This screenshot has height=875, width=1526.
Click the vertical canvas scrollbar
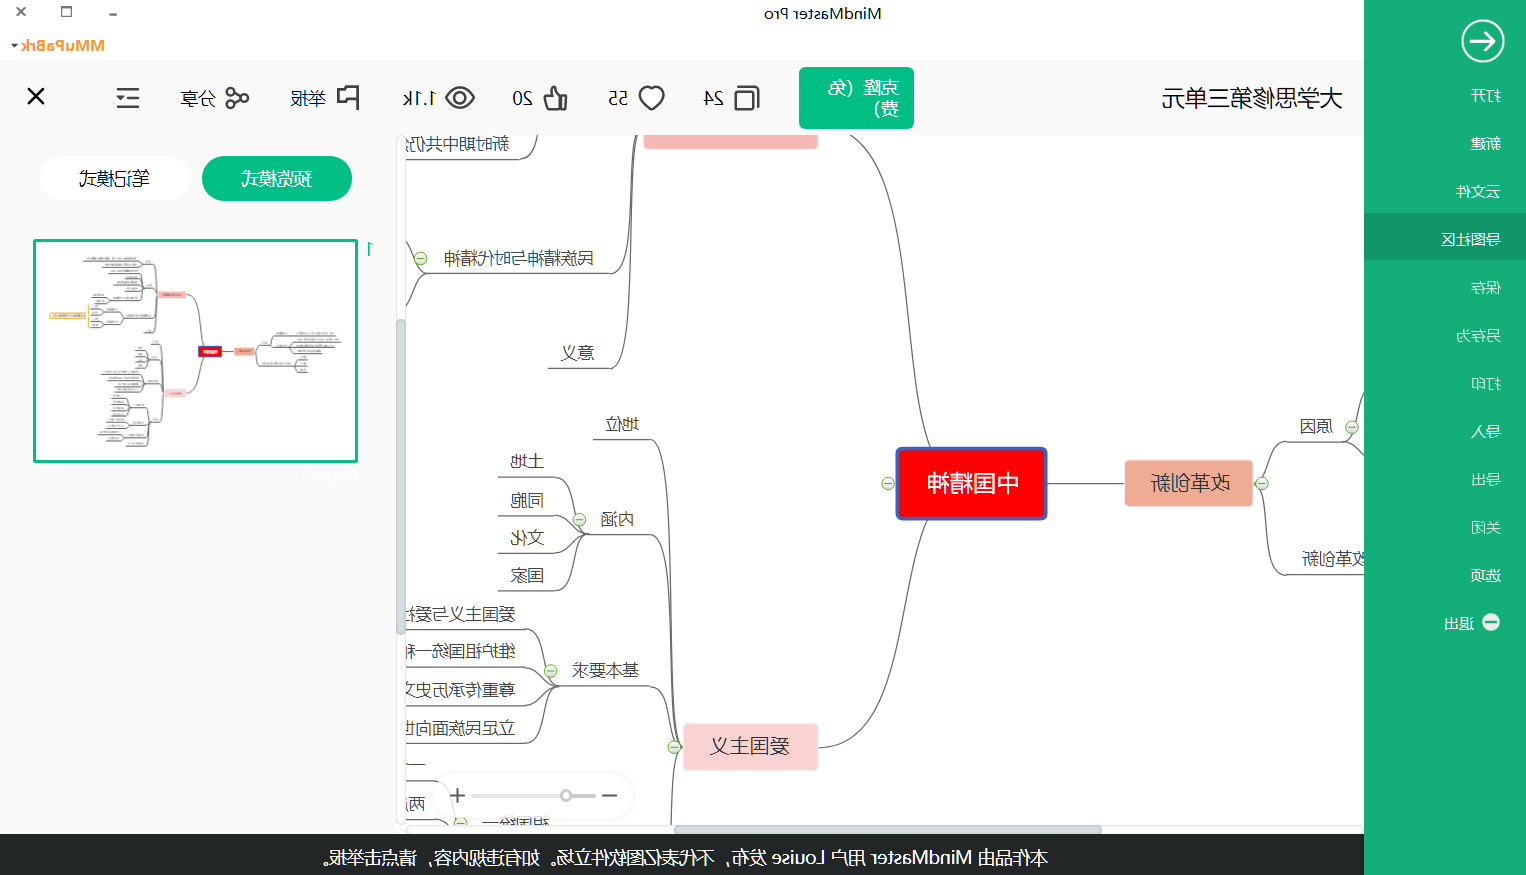point(401,476)
